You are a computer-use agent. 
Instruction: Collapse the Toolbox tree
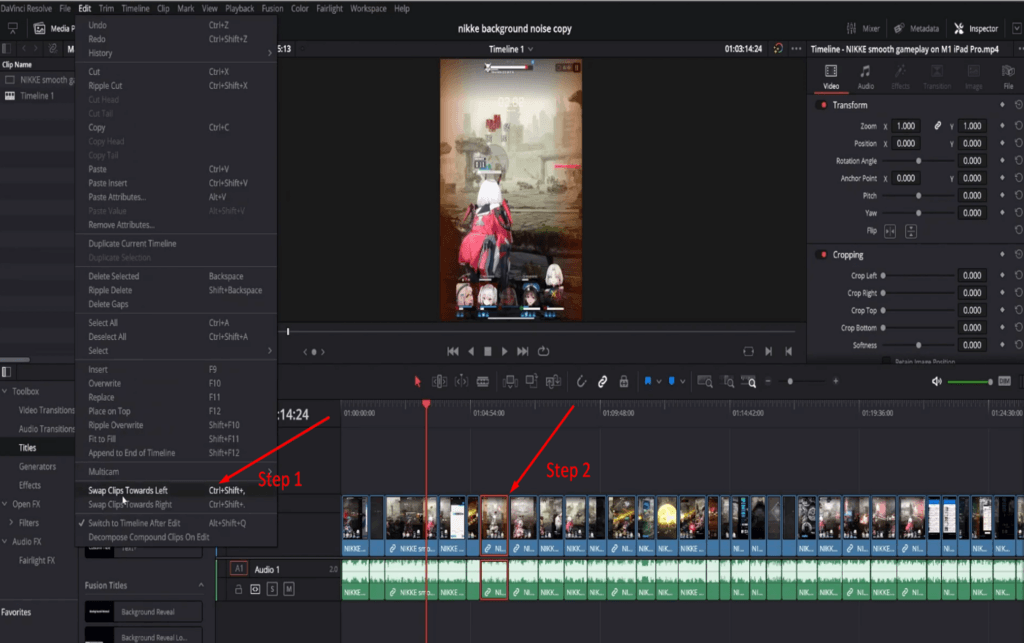pos(5,392)
